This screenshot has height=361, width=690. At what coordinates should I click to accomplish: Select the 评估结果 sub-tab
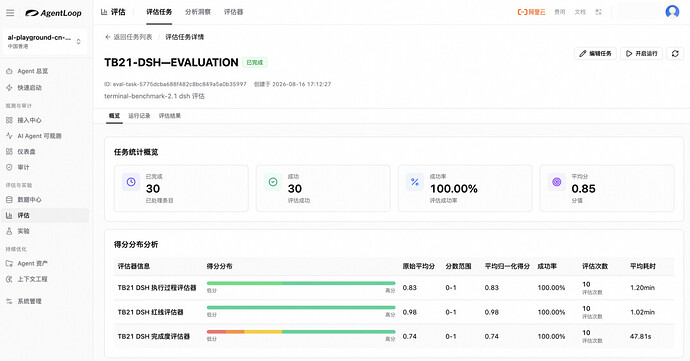[170, 116]
